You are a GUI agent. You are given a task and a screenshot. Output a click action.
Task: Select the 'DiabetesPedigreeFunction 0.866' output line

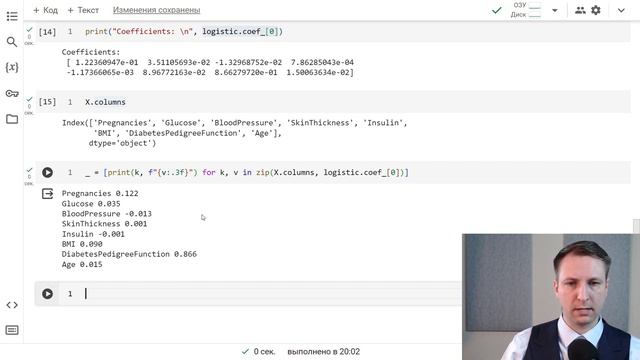click(x=129, y=254)
